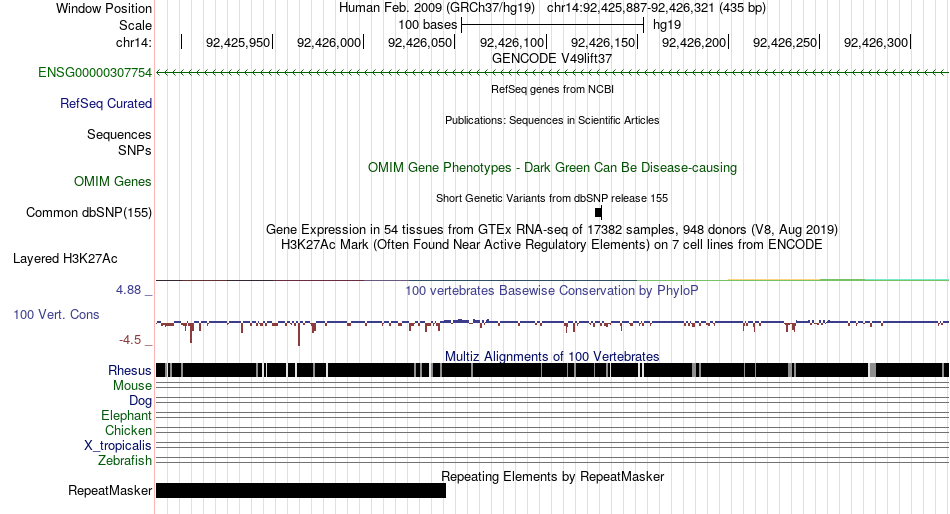Click the 92,426,050 ruler position
Image resolution: width=950 pixels, height=514 pixels.
pos(420,42)
